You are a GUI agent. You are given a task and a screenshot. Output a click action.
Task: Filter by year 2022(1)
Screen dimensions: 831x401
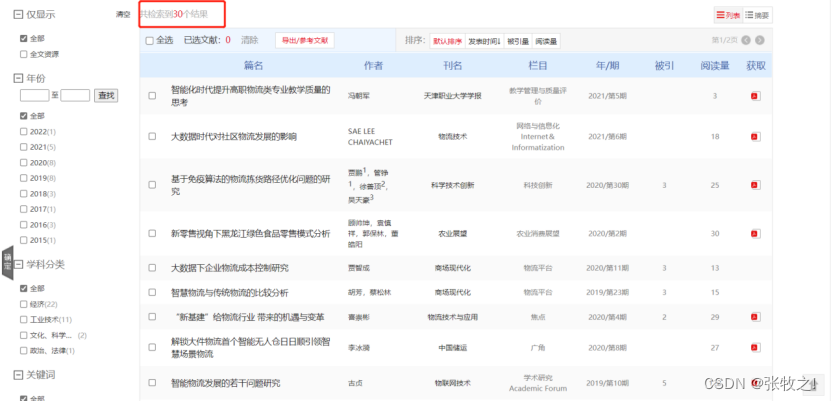point(23,131)
